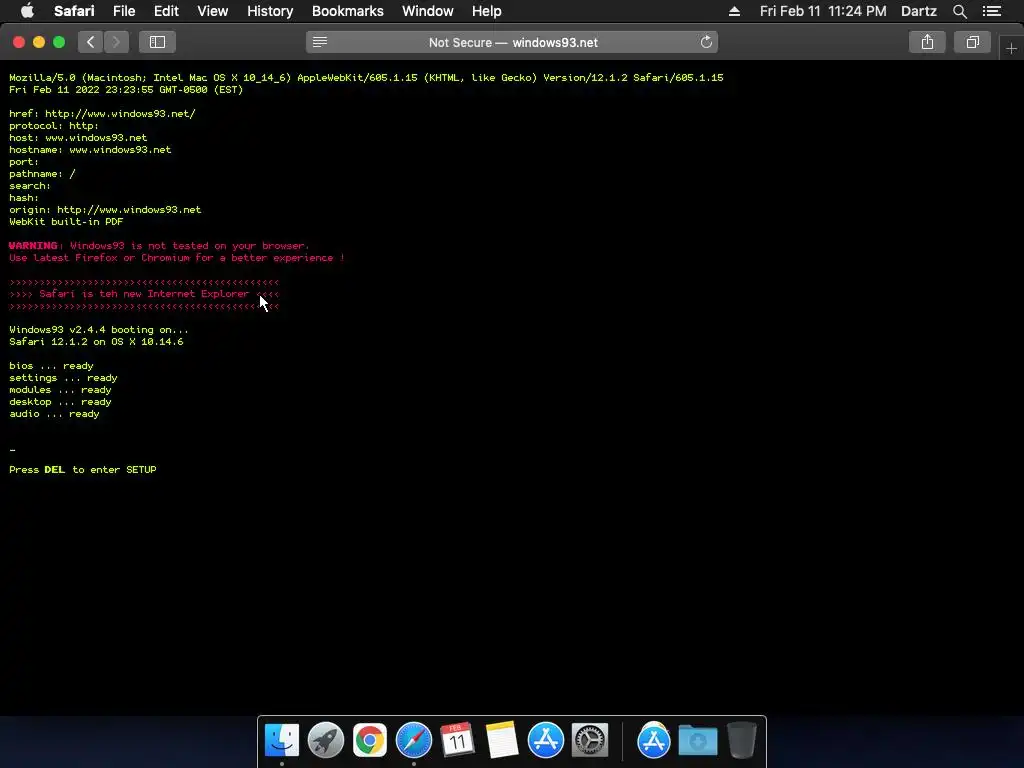Click the Mozilla/5.0 user agent line
The width and height of the screenshot is (1024, 768).
click(x=366, y=77)
